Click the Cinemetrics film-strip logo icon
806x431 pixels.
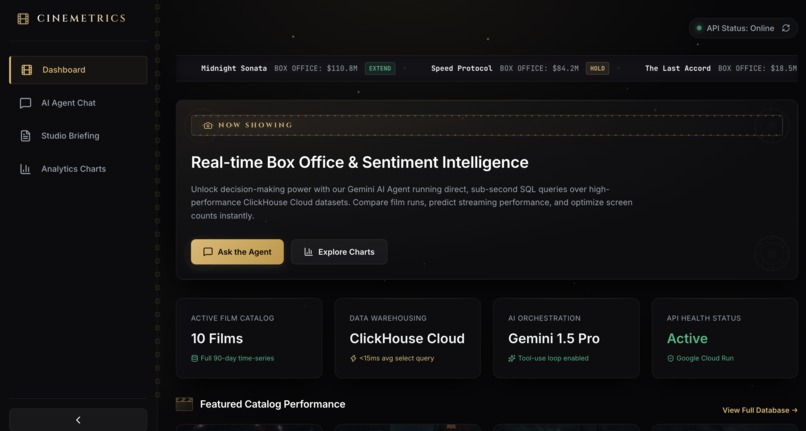click(23, 19)
